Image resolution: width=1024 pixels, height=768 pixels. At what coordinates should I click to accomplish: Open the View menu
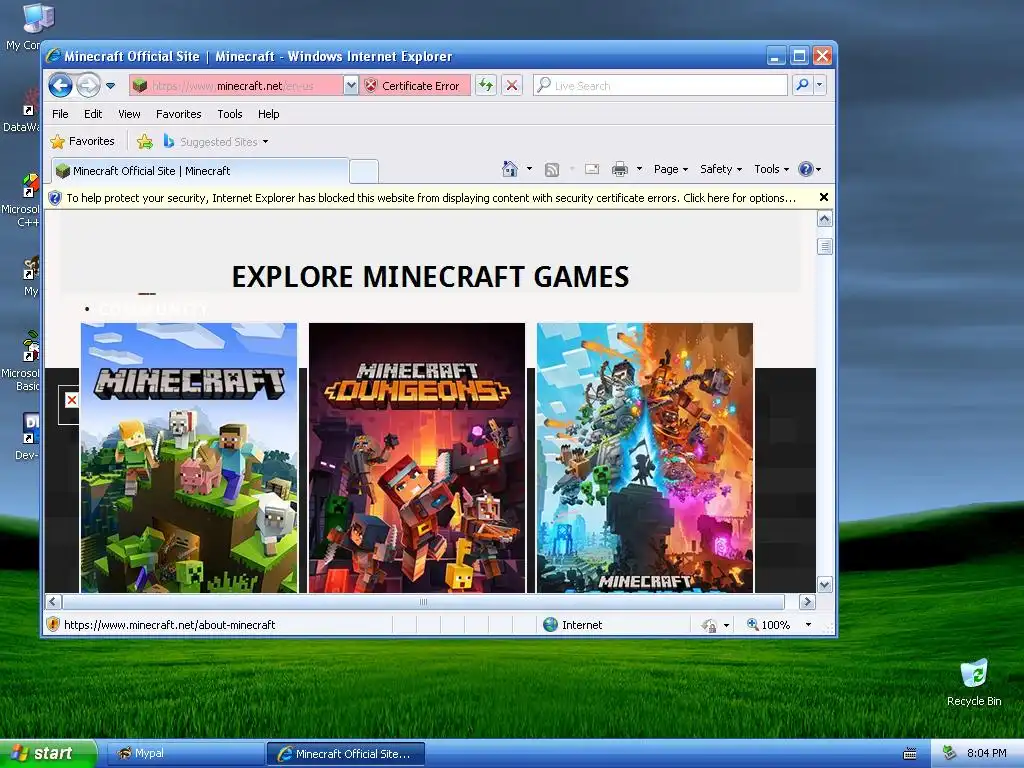coord(129,114)
